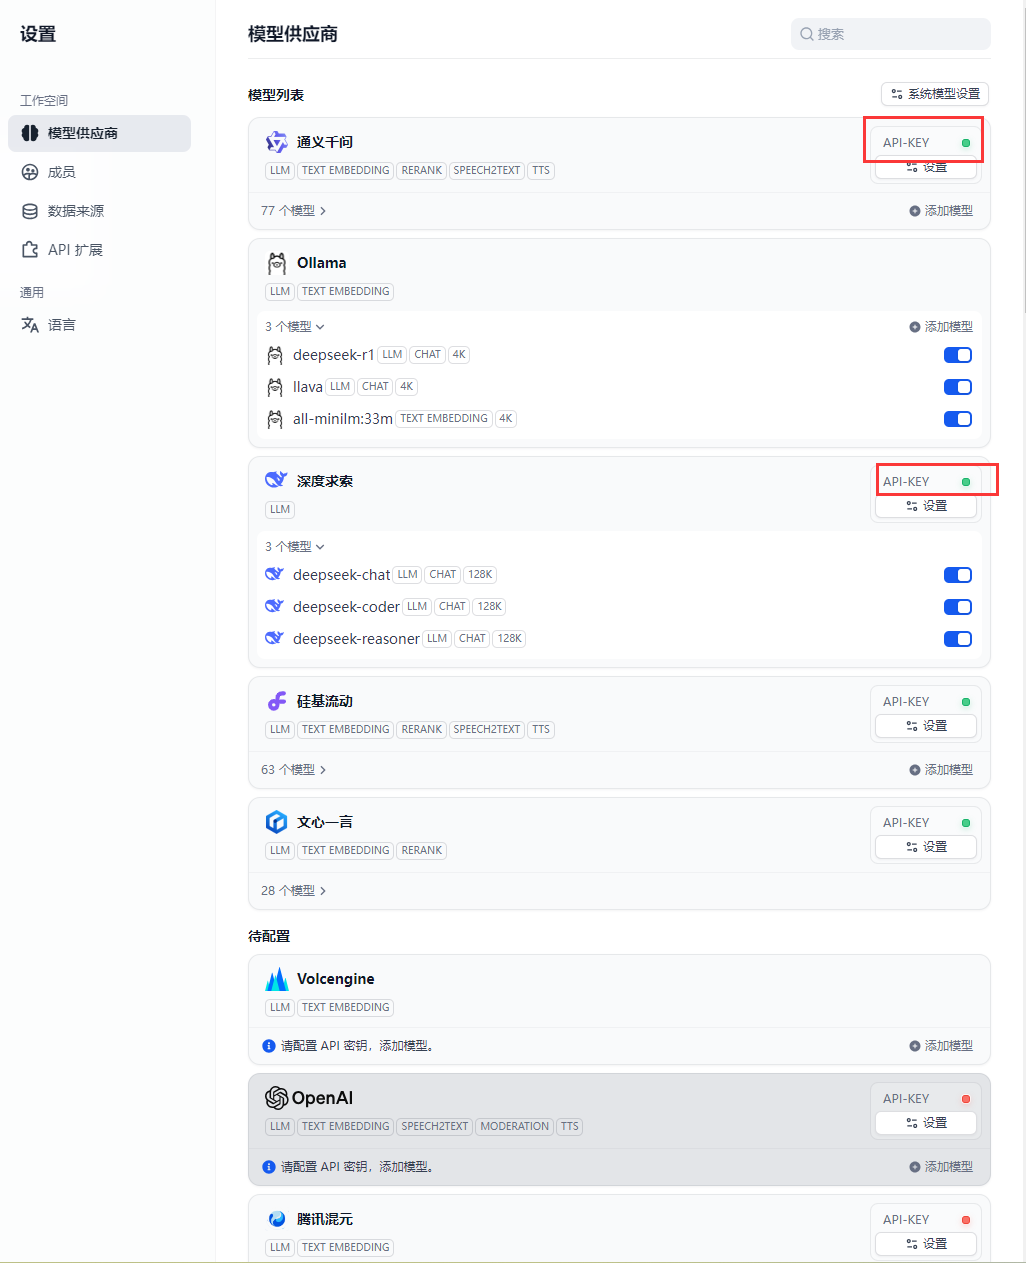This screenshot has width=1026, height=1263.
Task: Click the 深度求索 whale logo icon
Action: [x=276, y=480]
